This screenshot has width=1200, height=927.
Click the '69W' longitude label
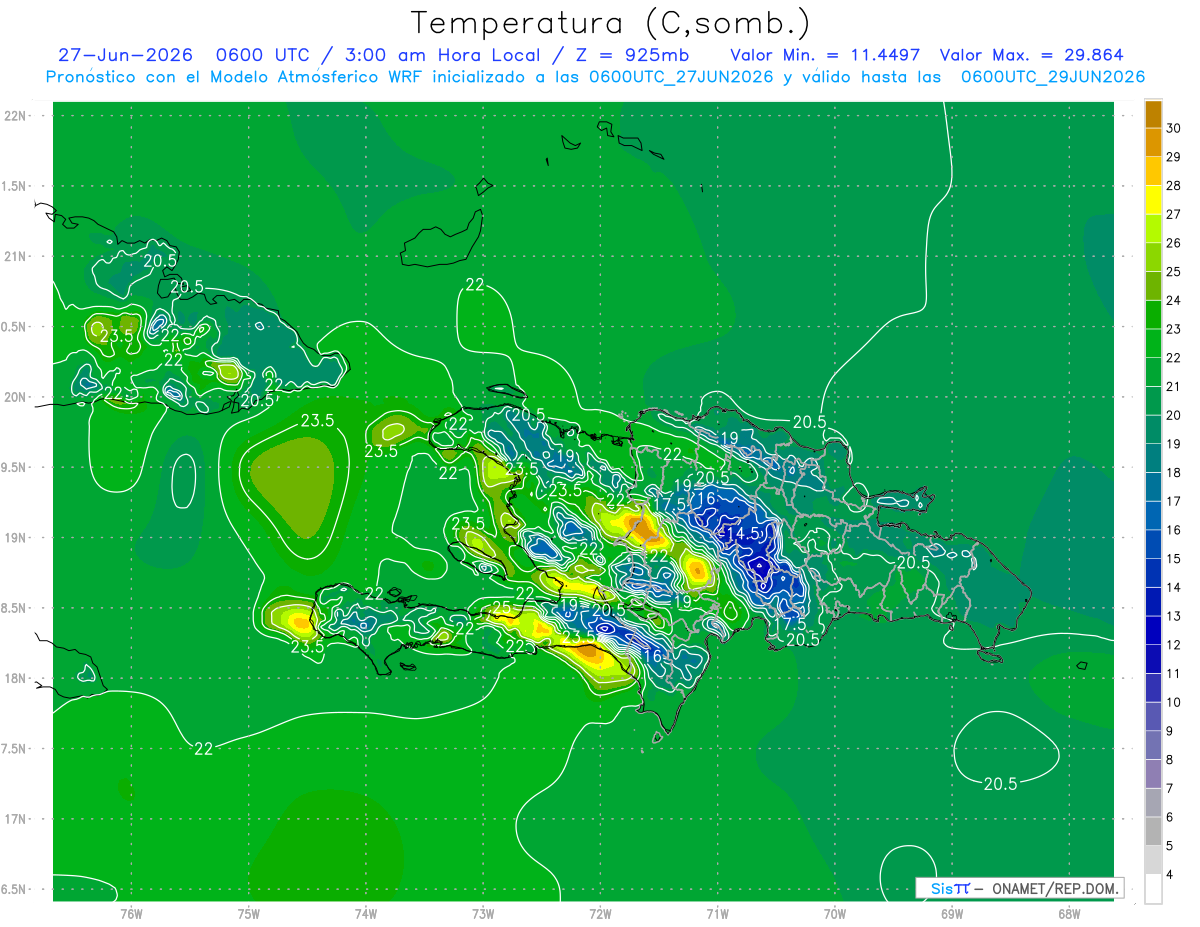[x=952, y=913]
